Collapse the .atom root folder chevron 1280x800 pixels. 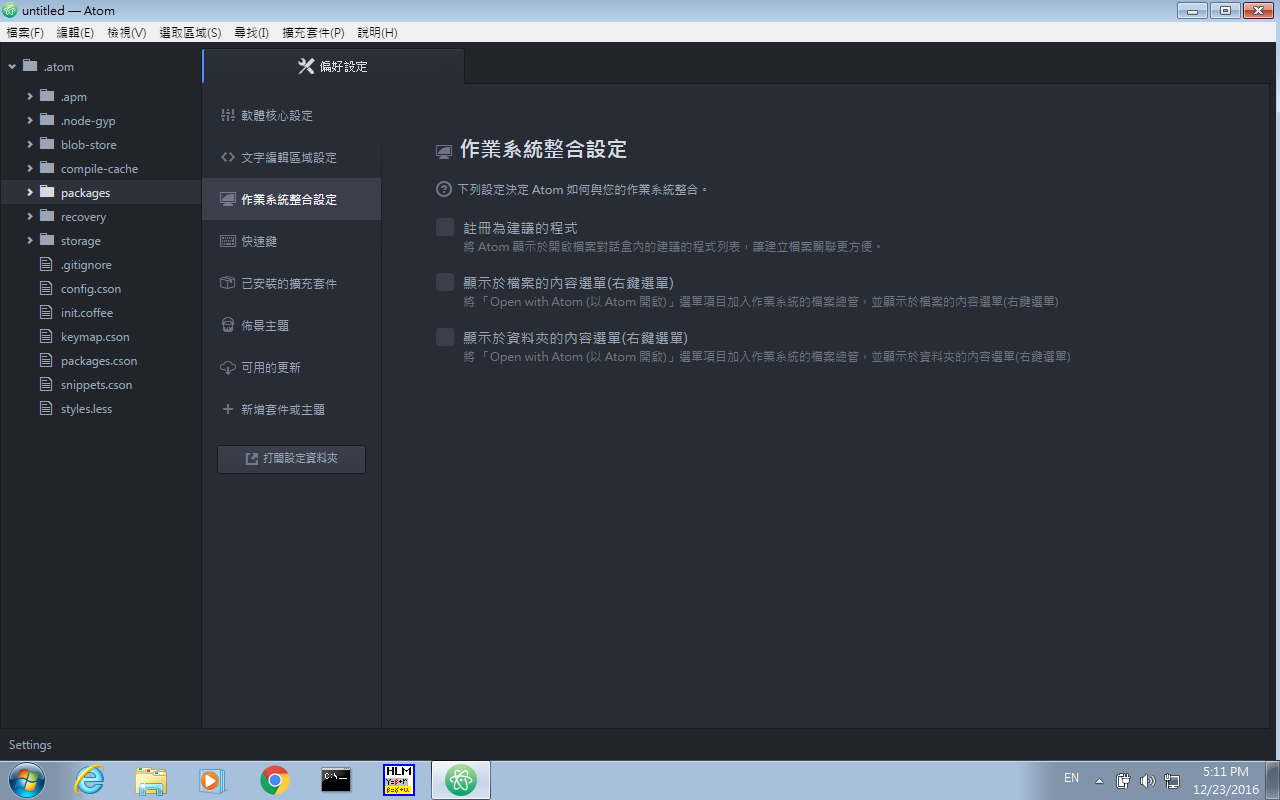point(12,67)
